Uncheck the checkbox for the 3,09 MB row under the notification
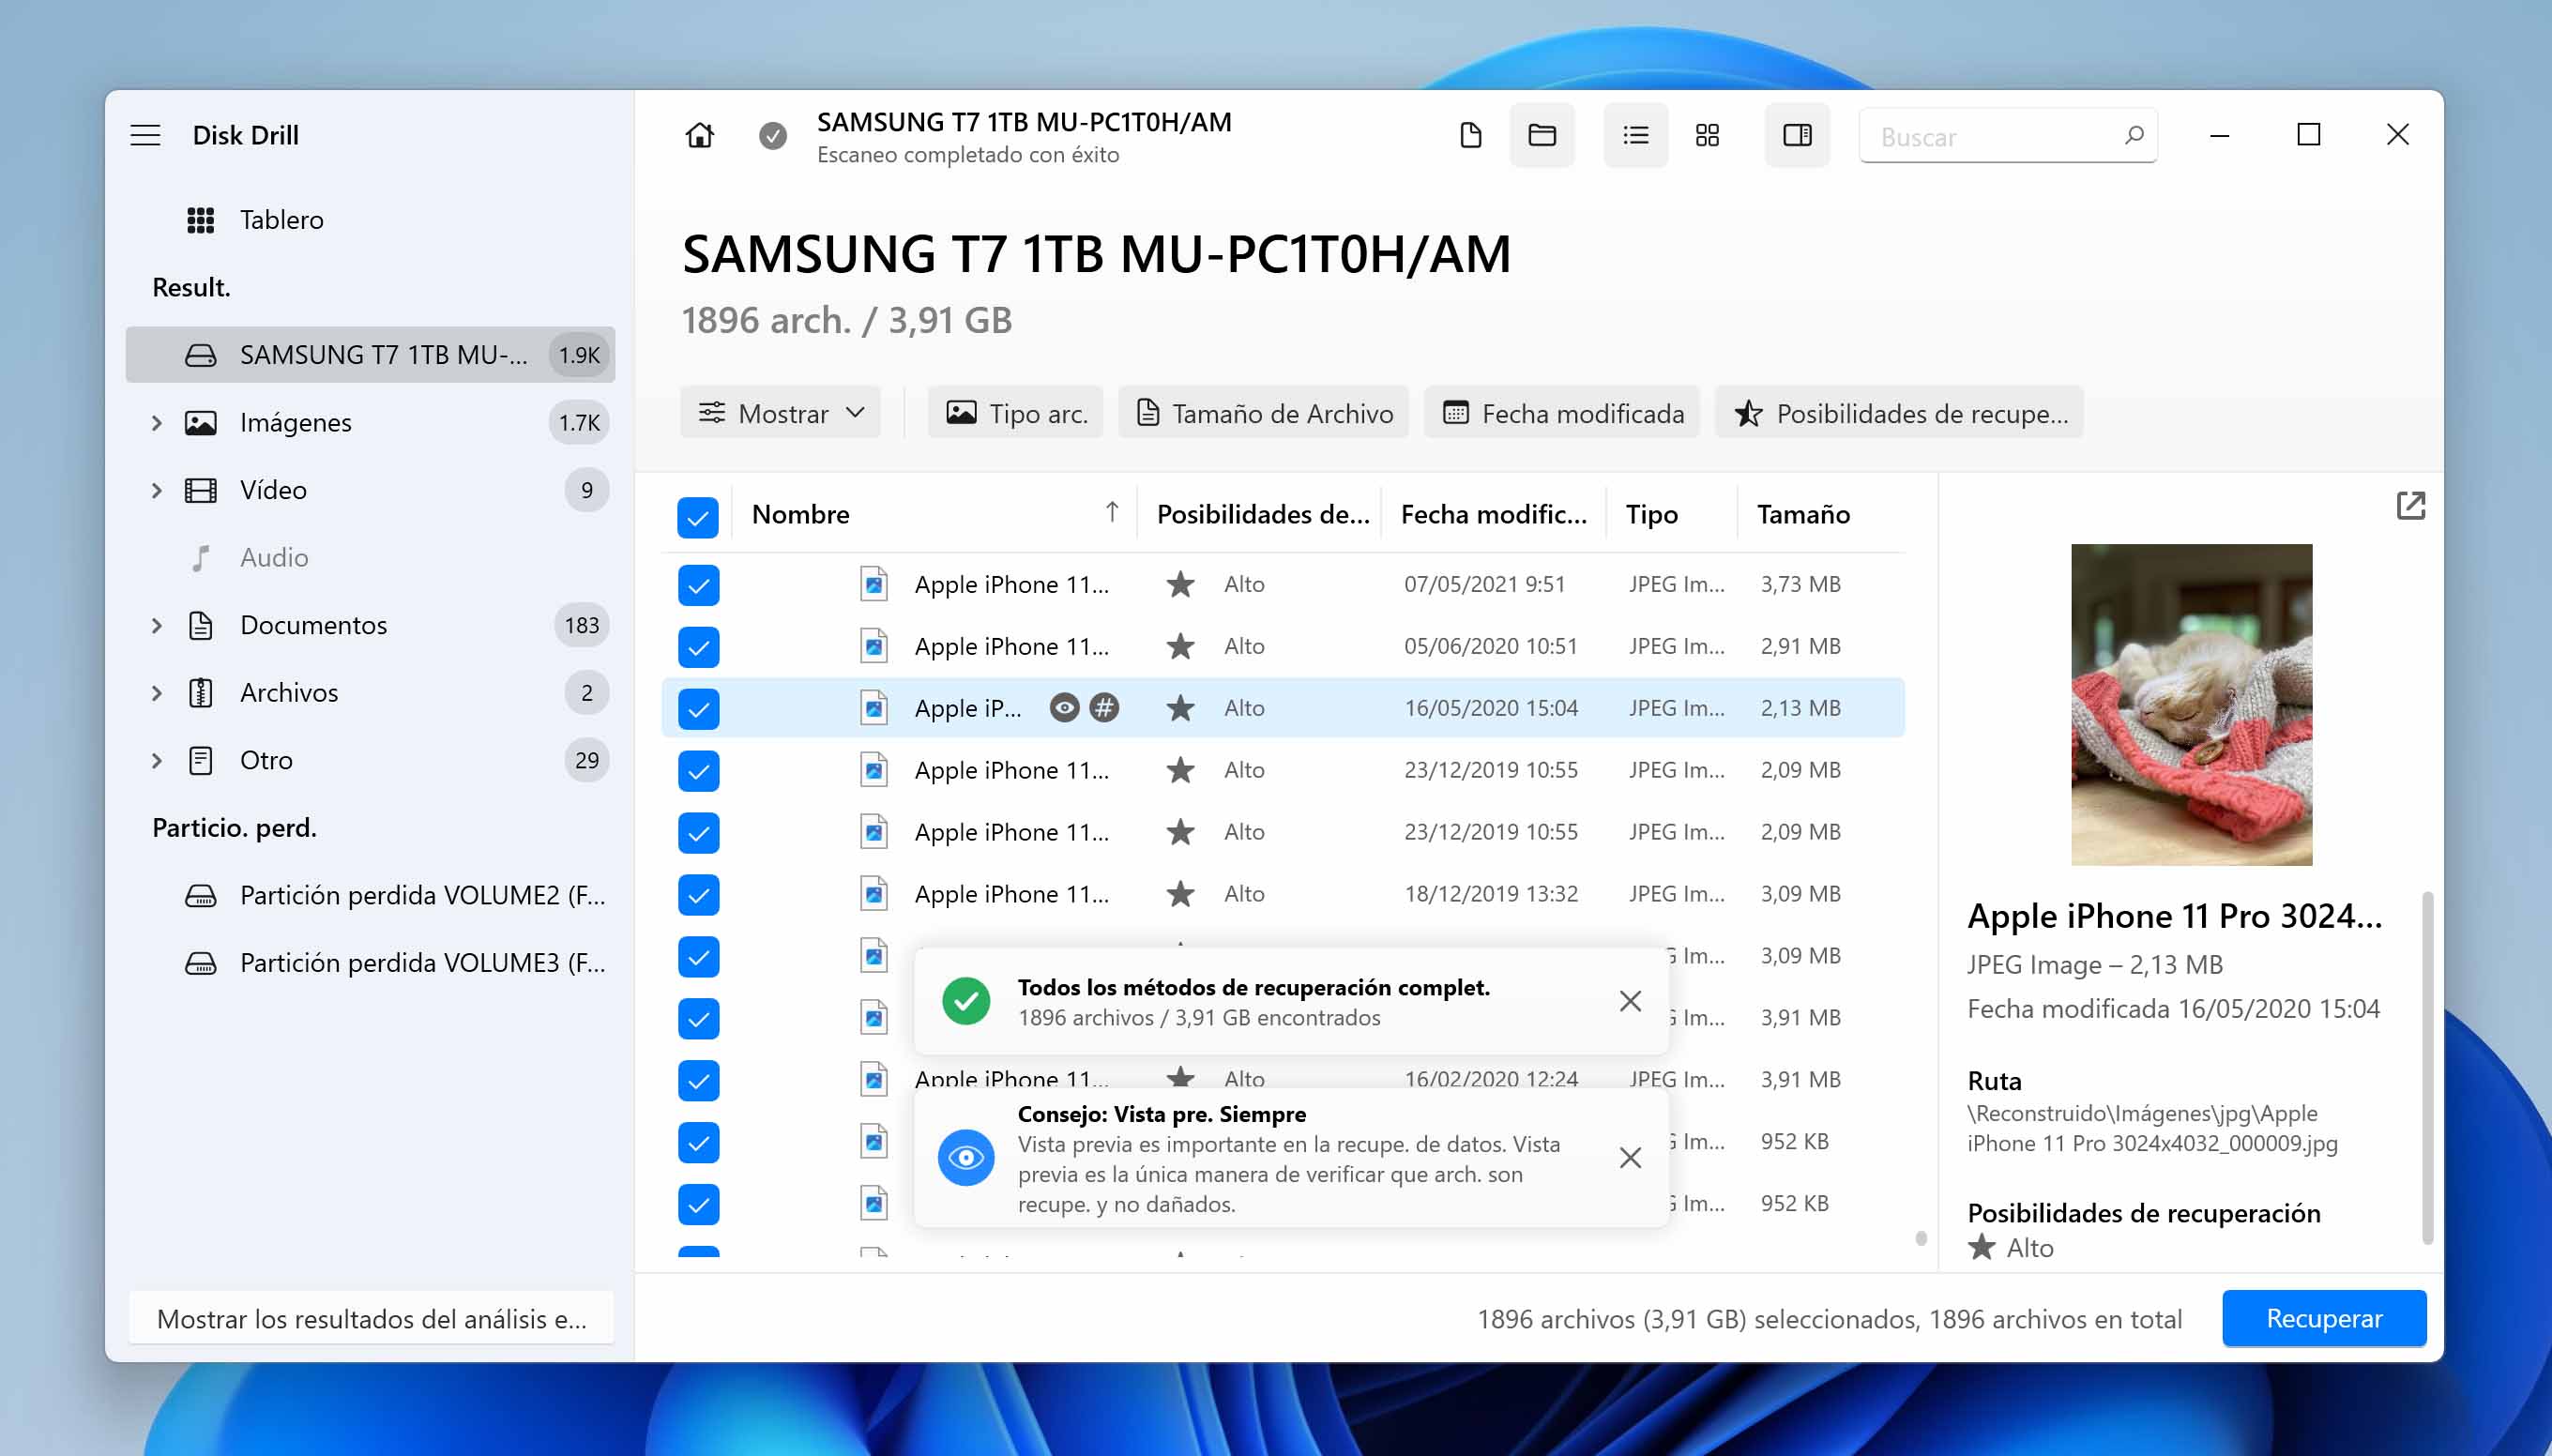Screen dimensions: 2552x1456 [x=698, y=957]
